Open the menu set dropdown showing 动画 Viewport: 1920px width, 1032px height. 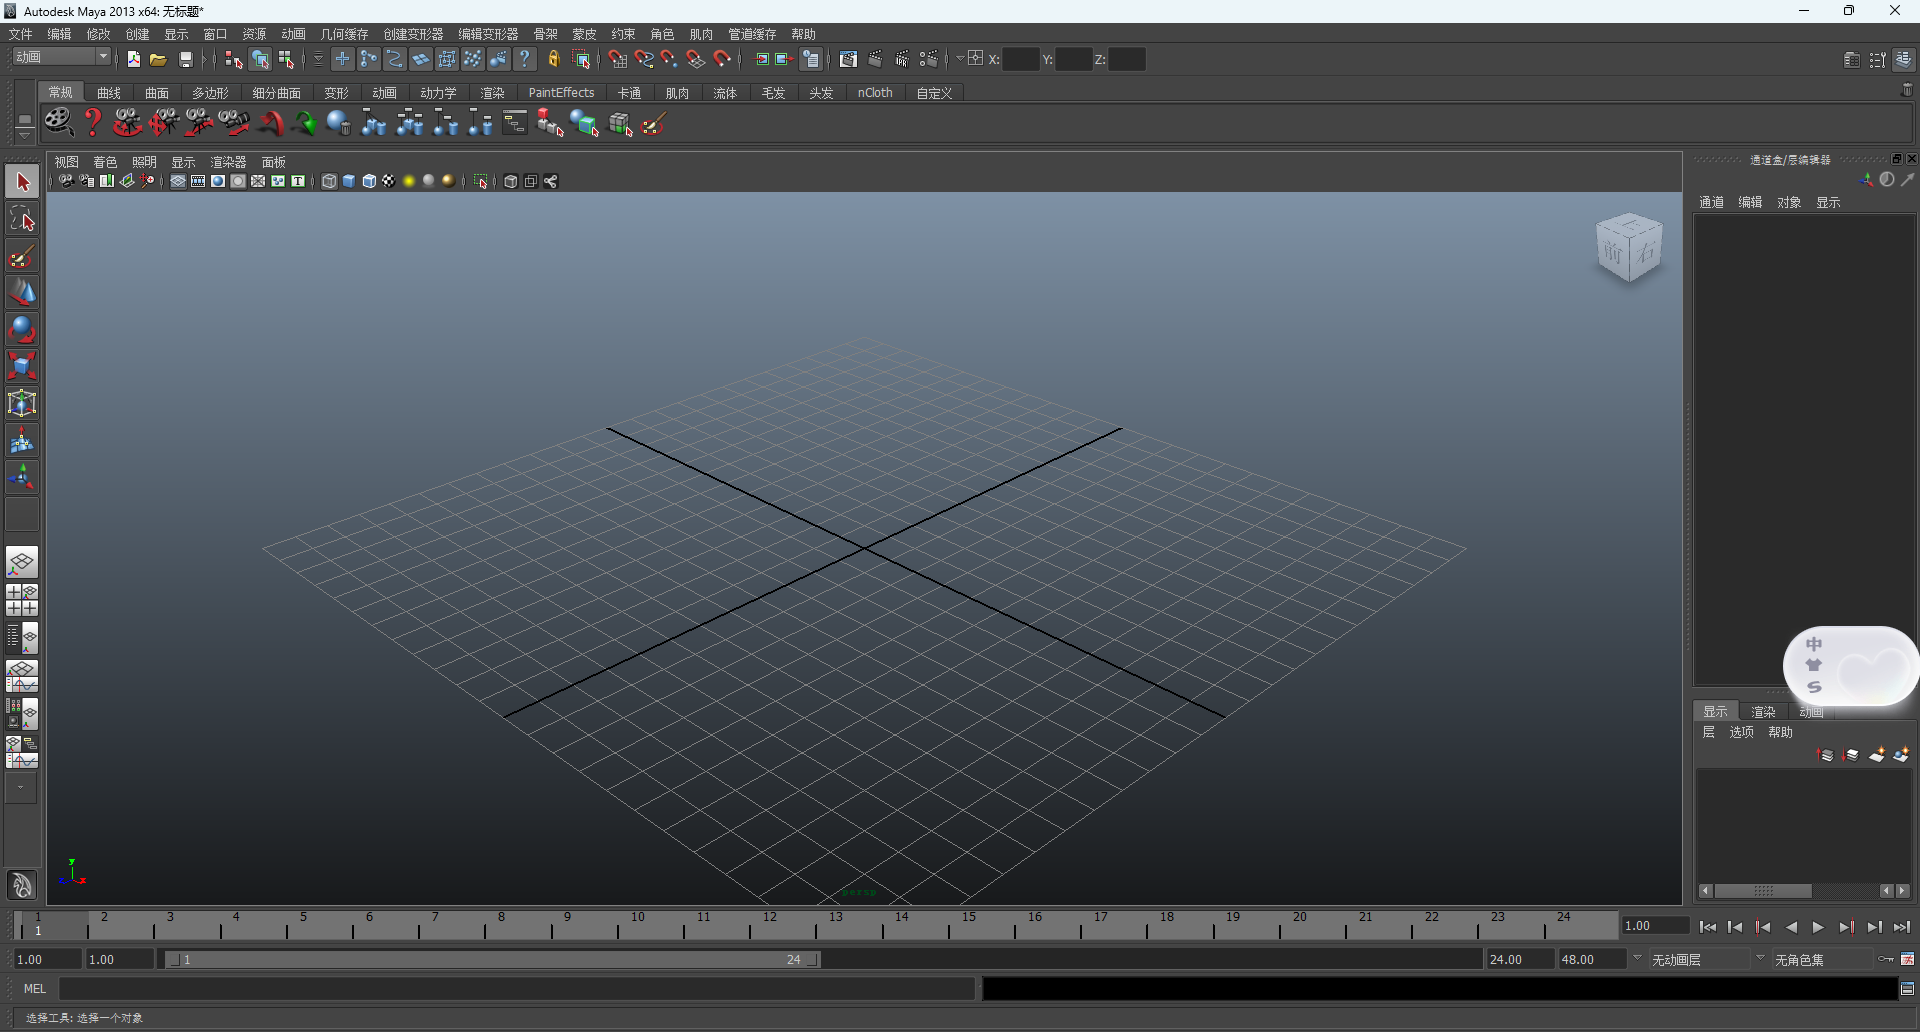60,56
